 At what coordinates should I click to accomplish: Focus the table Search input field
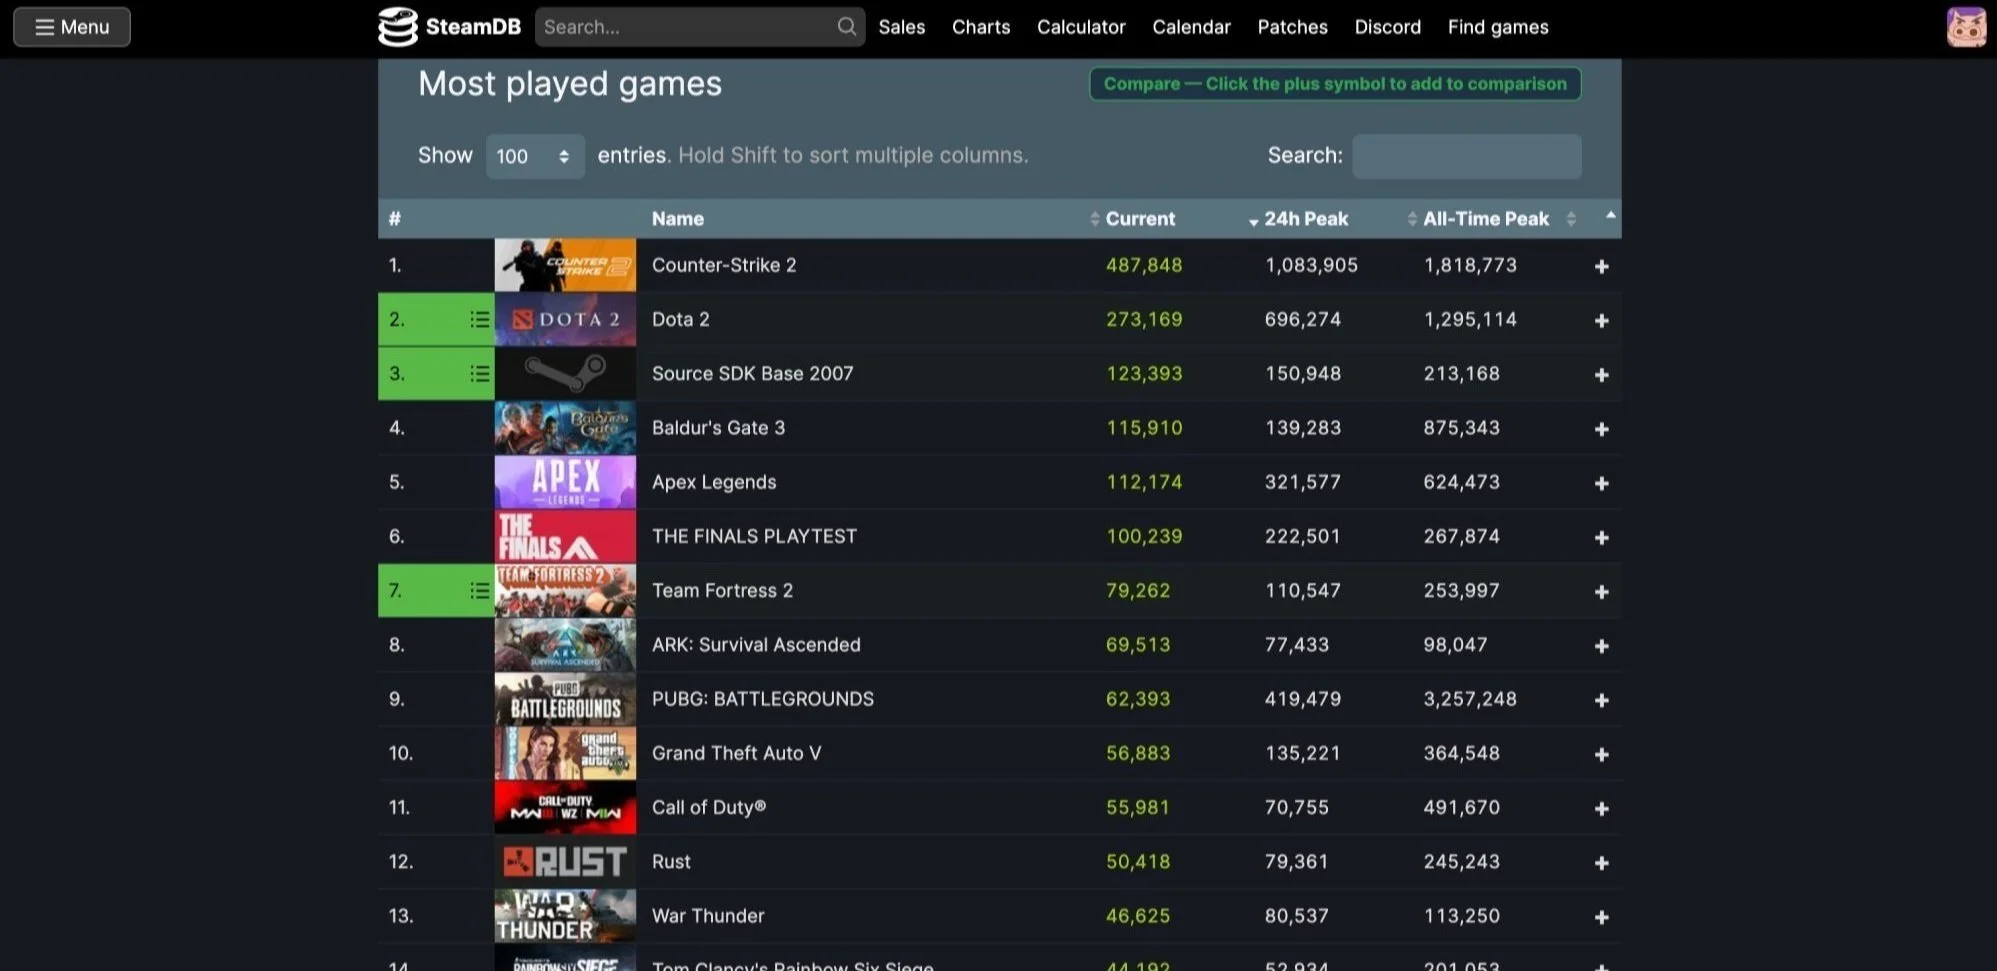click(x=1466, y=156)
